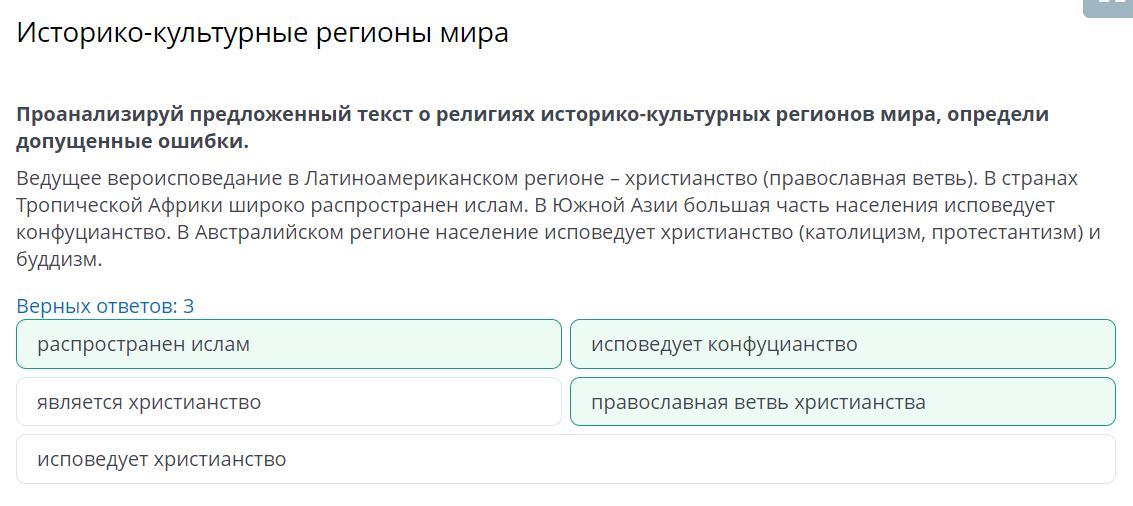1133x506 pixels.
Task: Deselect the answer "распространен ислам"
Action: click(x=289, y=344)
